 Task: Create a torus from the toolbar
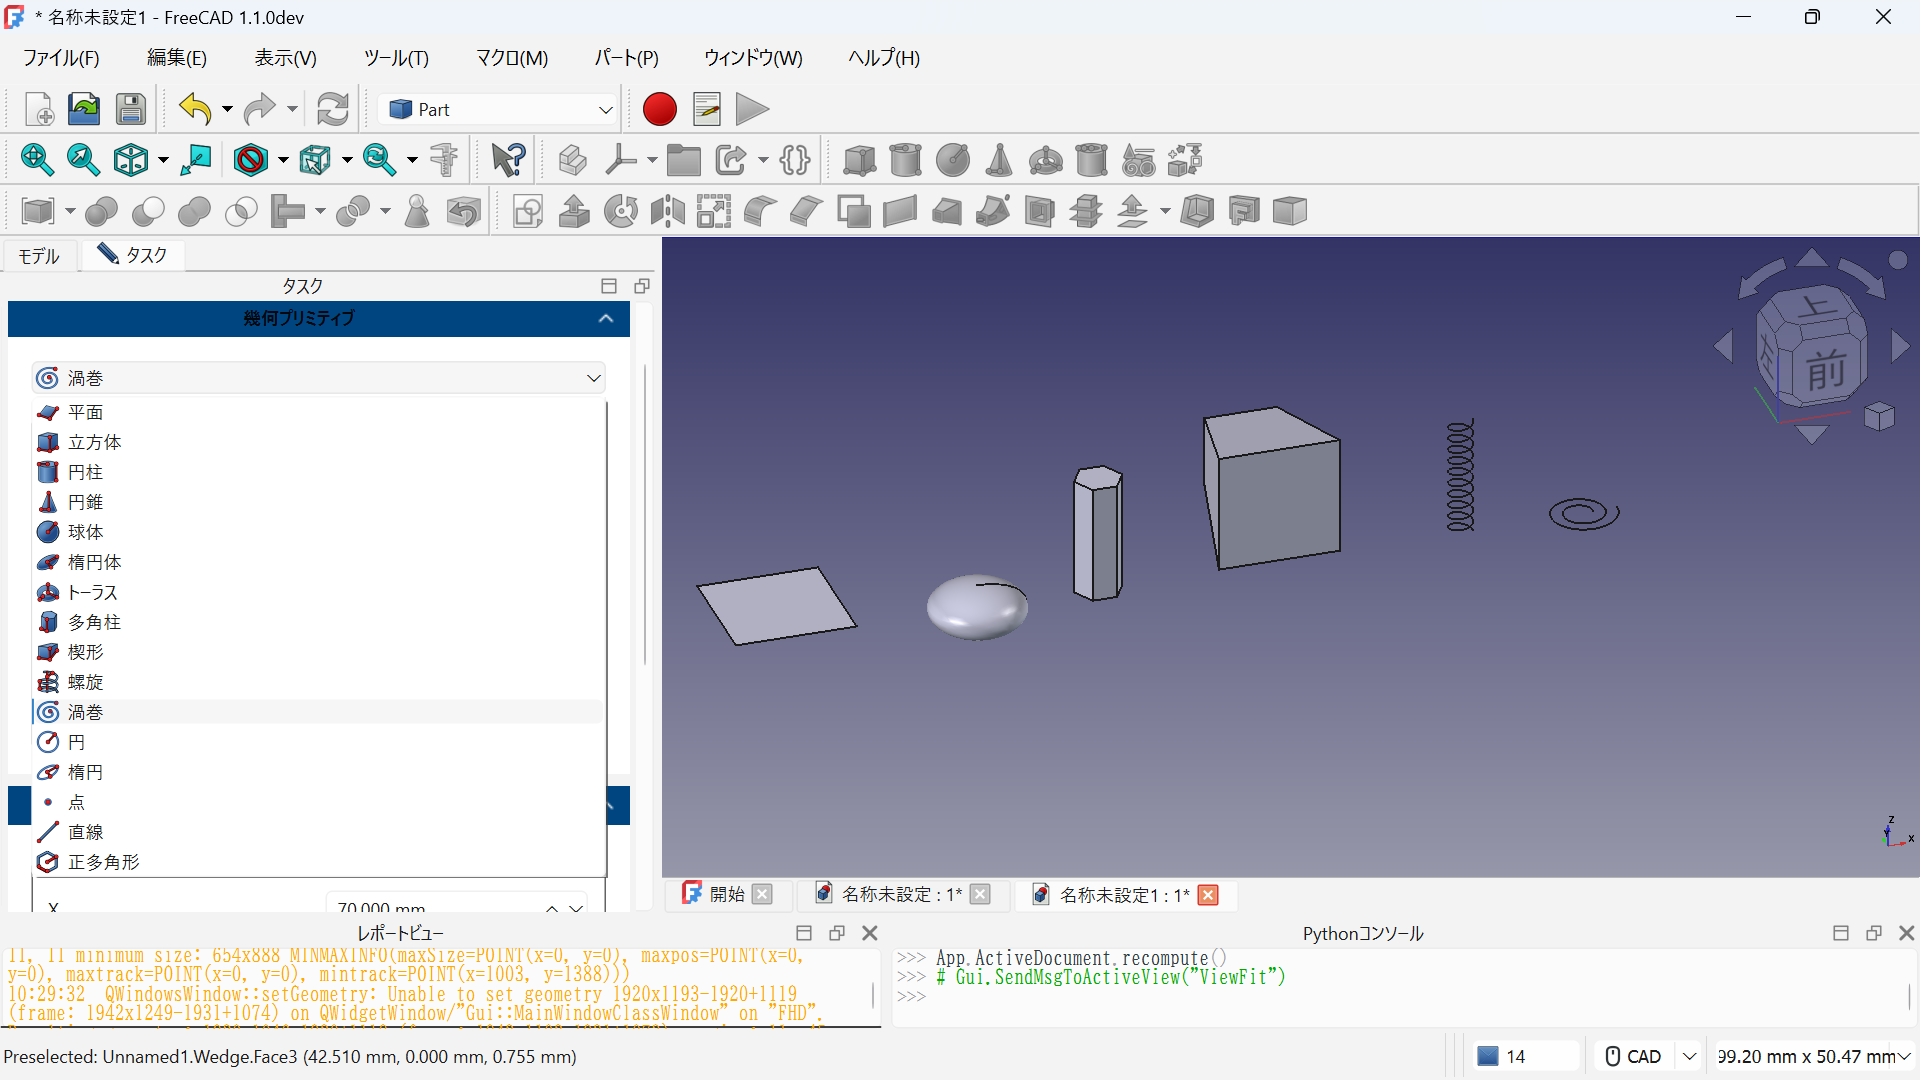click(1045, 160)
